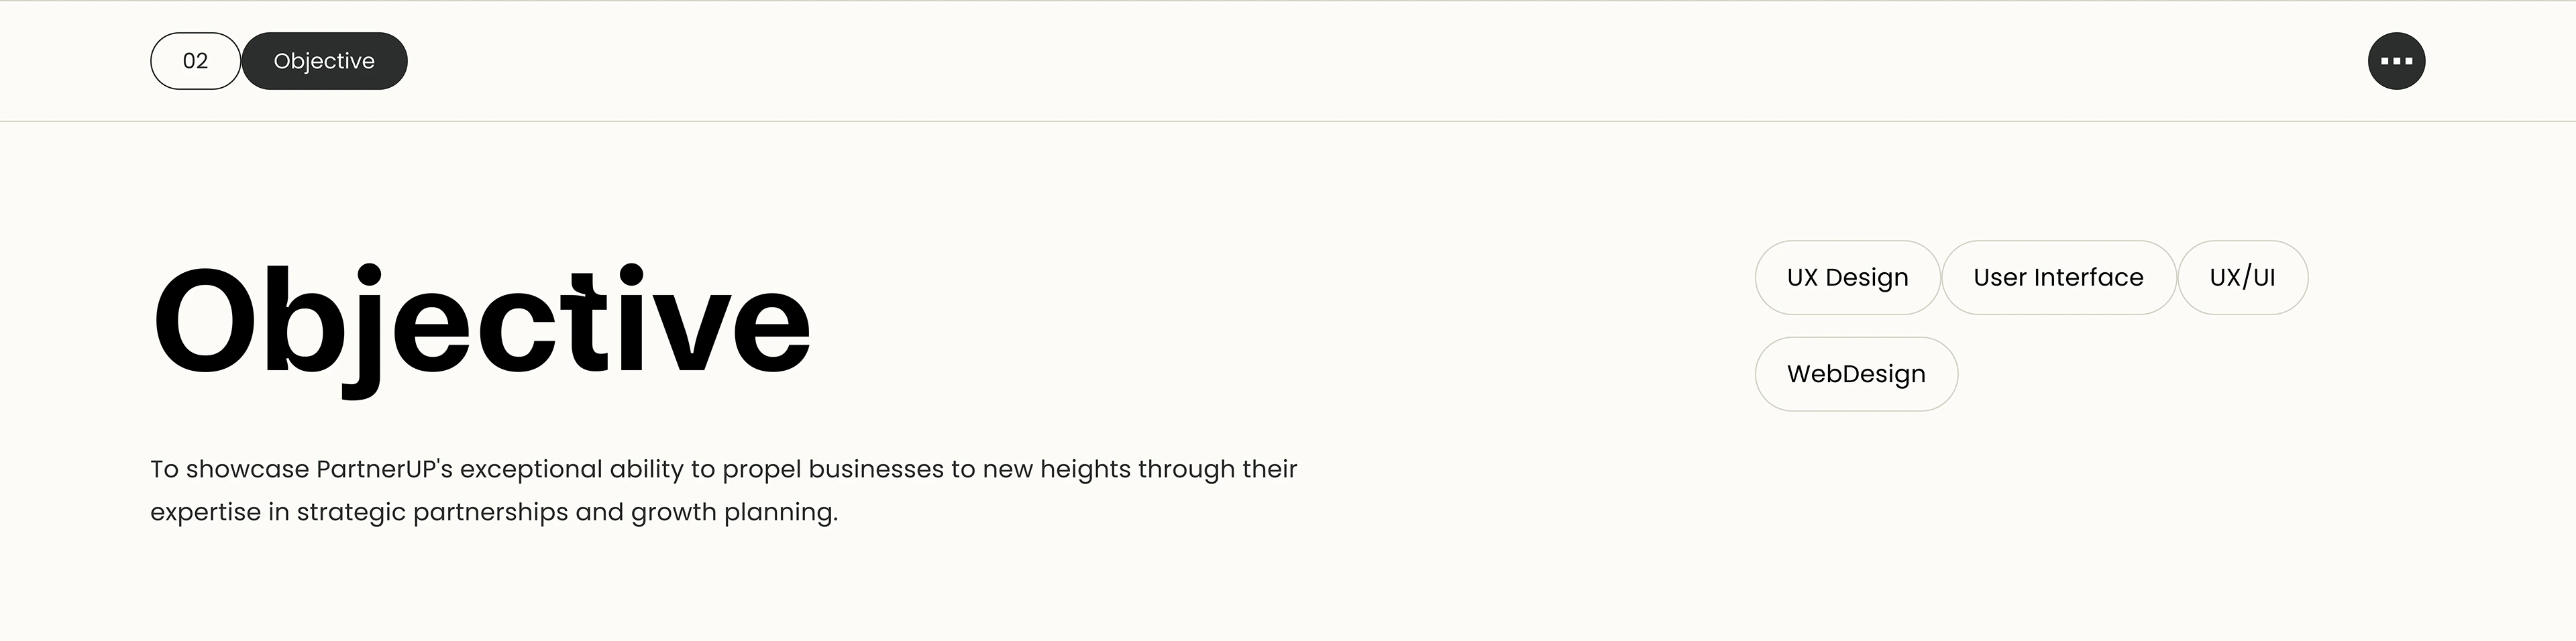Select the dark Objective pill label

click(x=324, y=61)
